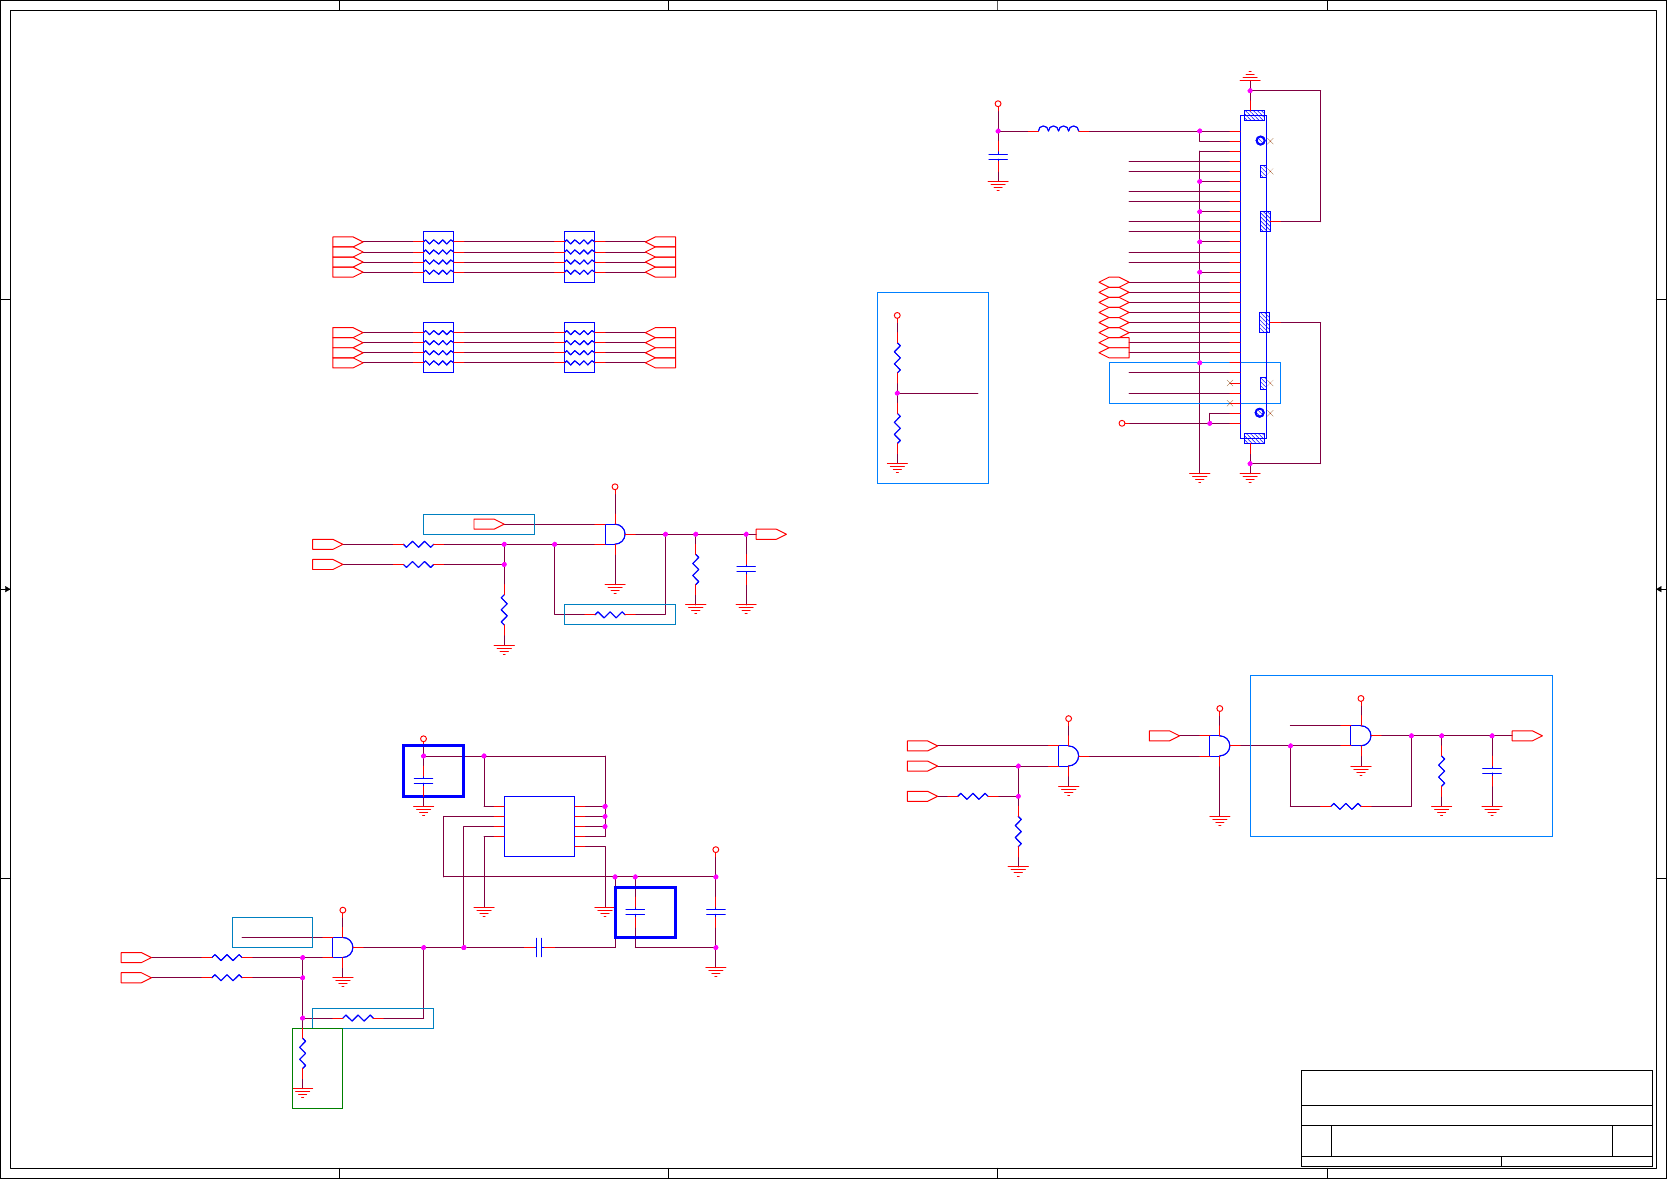Click the small light-blue box containing an input port
This screenshot has height=1179, width=1667.
[x=479, y=524]
